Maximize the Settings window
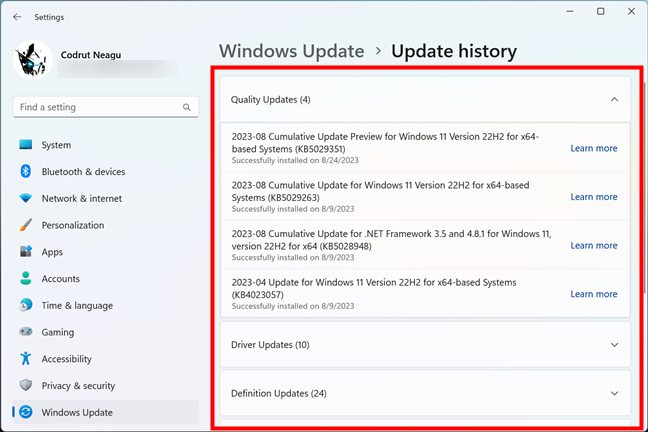648x432 pixels. [600, 12]
